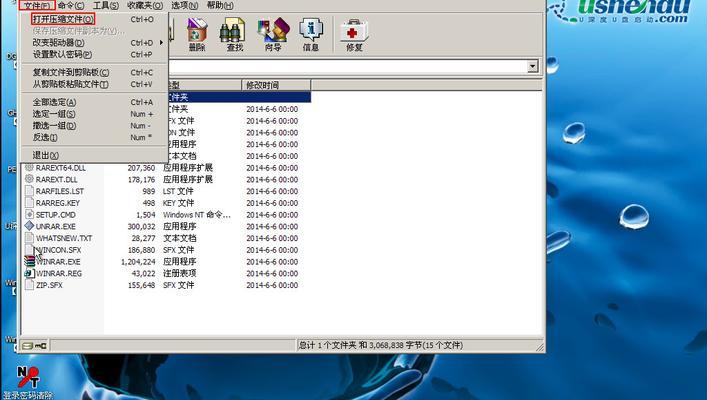Click the type cell 注册表项
The width and height of the screenshot is (707, 400).
tap(179, 273)
